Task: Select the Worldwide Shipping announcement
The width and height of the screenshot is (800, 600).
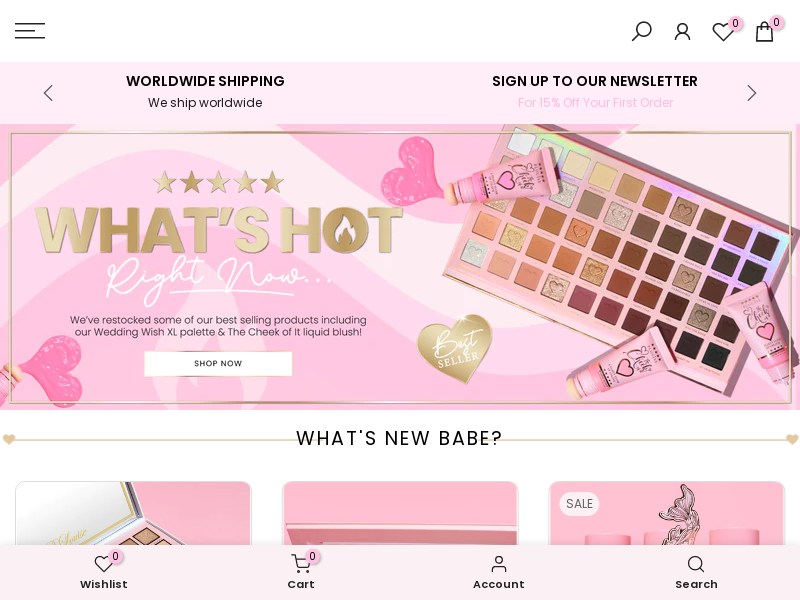Action: 205,92
